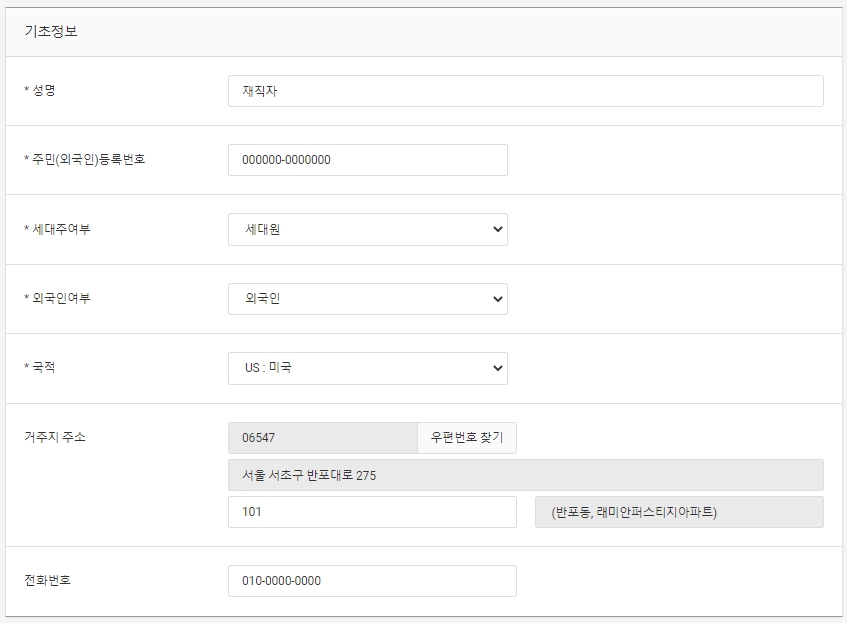The width and height of the screenshot is (847, 623).
Task: Click the chevron arrow of 외국인여부 select
Action: coord(498,299)
